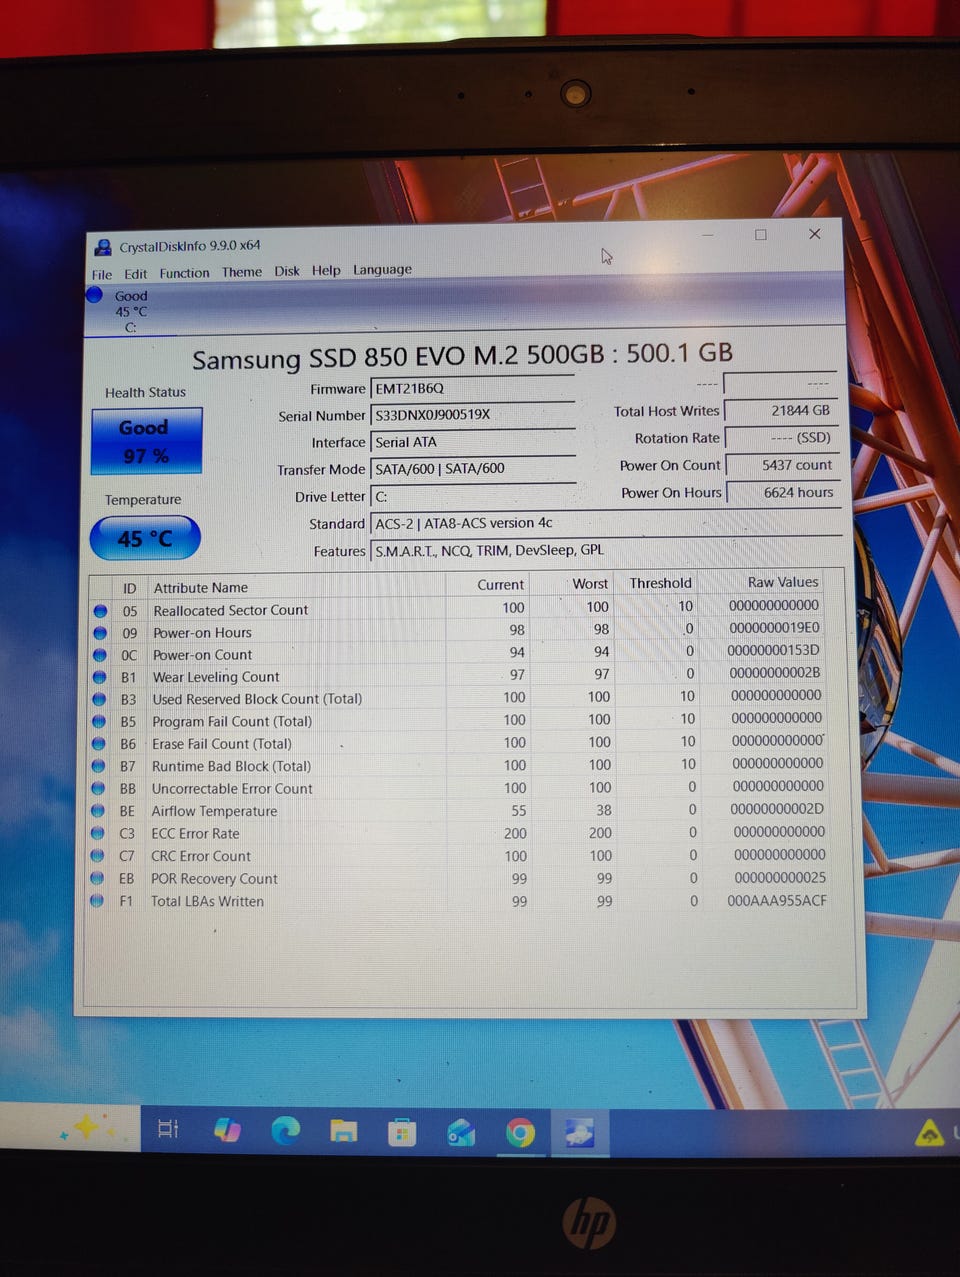Select the Total LBAs Written attribute name

[x=207, y=901]
